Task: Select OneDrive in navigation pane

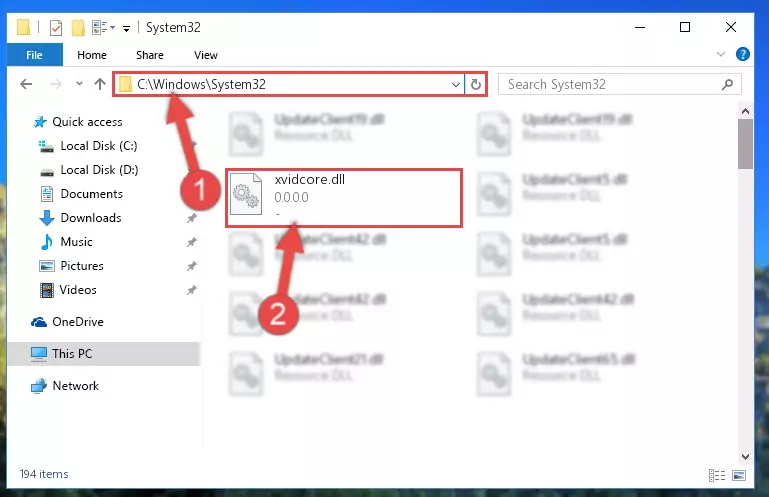Action: [78, 322]
